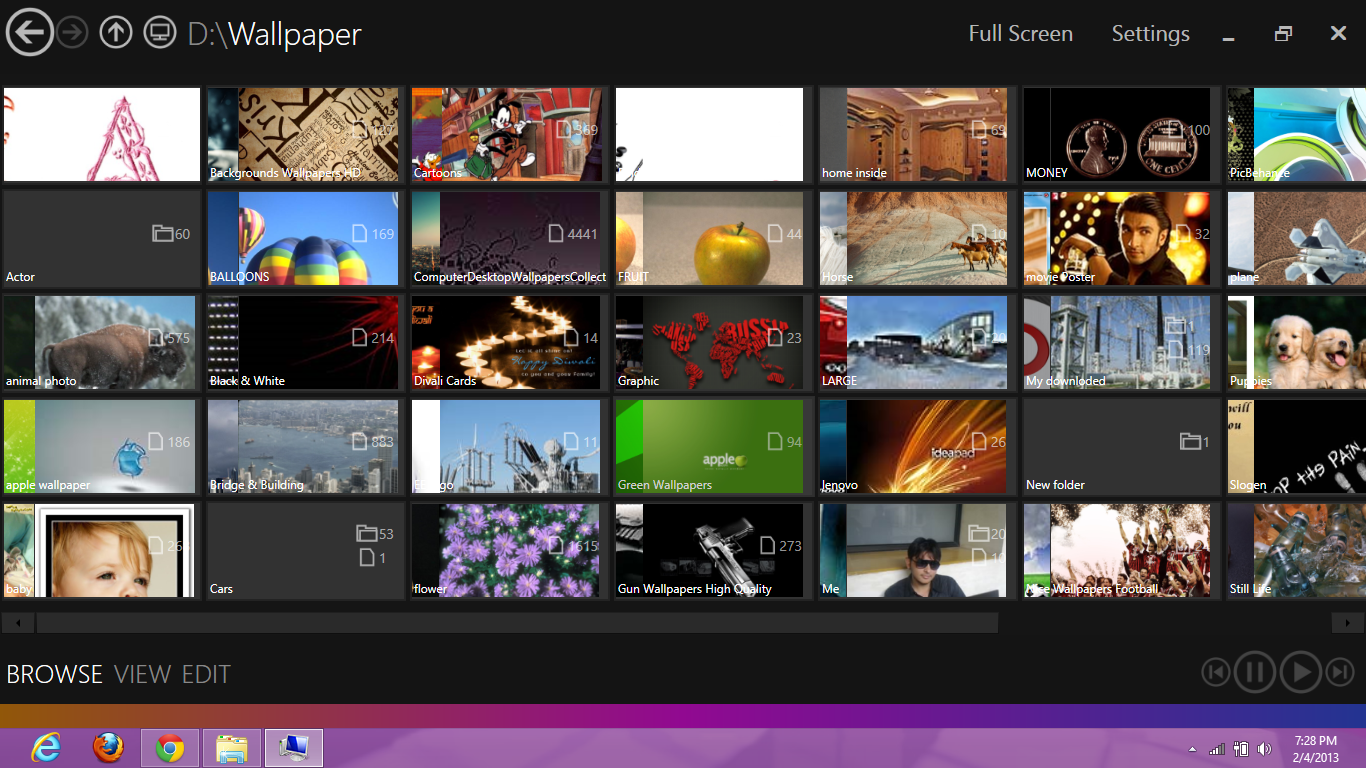The image size is (1366, 768).
Task: Open the Settings menu
Action: point(1151,34)
